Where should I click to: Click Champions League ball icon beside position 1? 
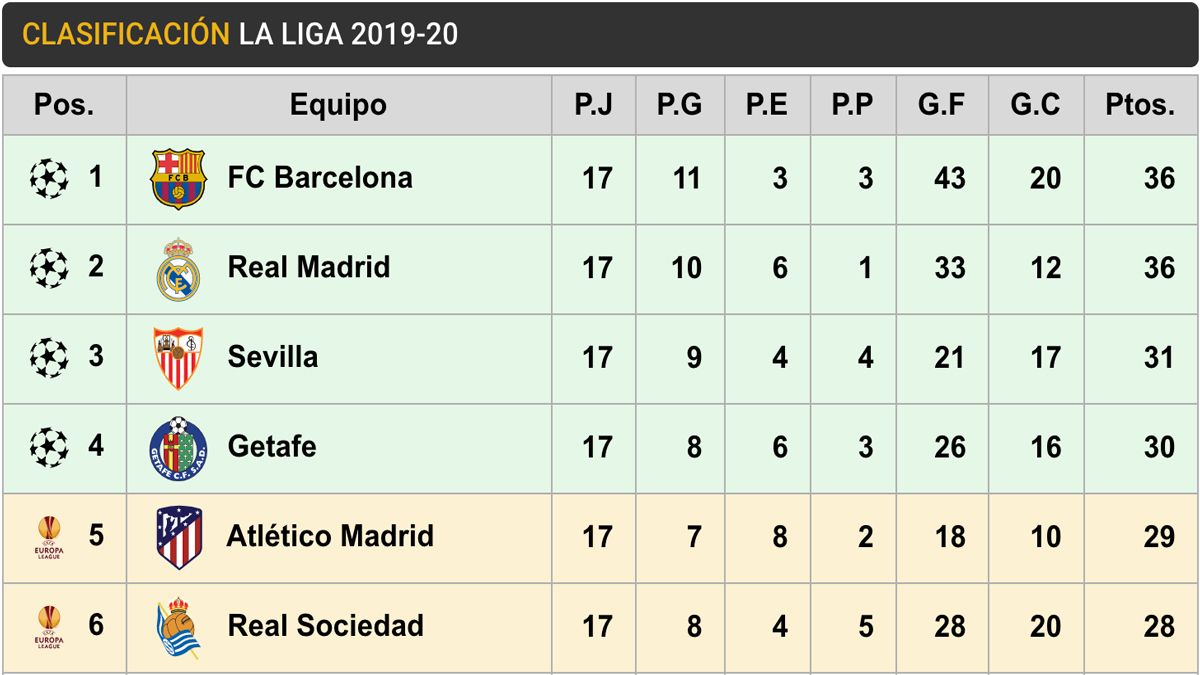pos(49,179)
